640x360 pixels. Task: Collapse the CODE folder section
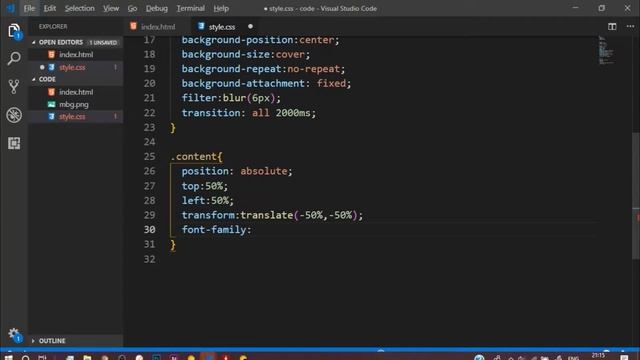(x=47, y=79)
